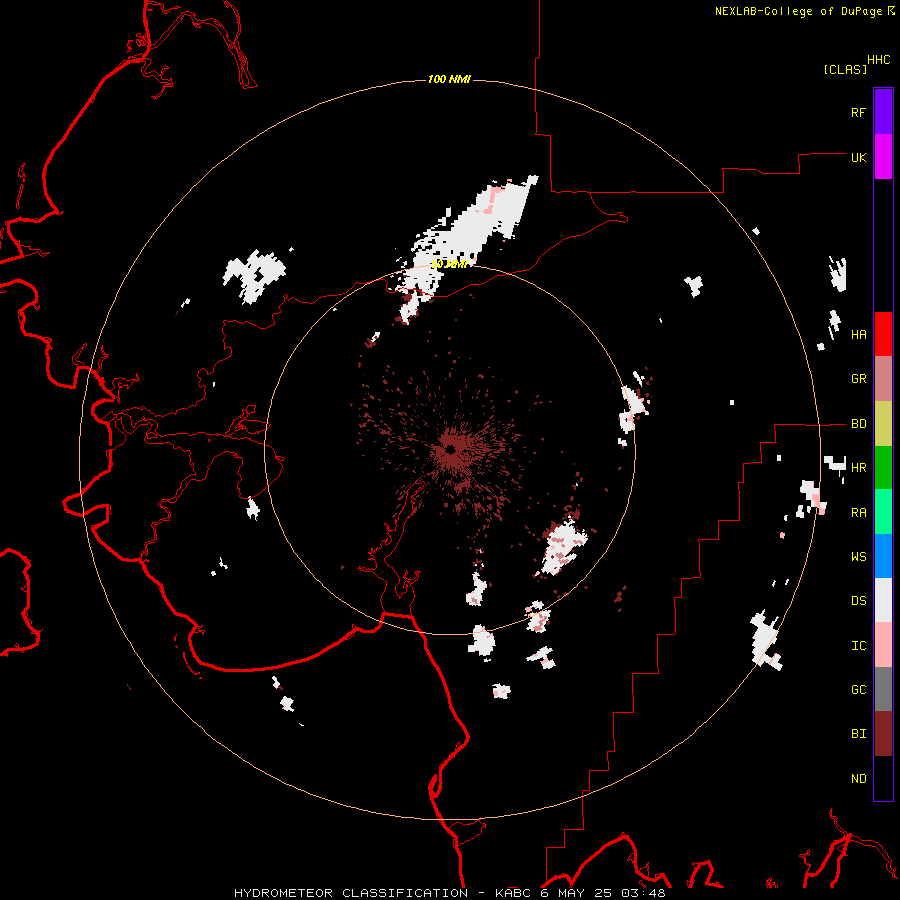Click the BD yellow legend swatch
The width and height of the screenshot is (900, 900).
(x=883, y=424)
